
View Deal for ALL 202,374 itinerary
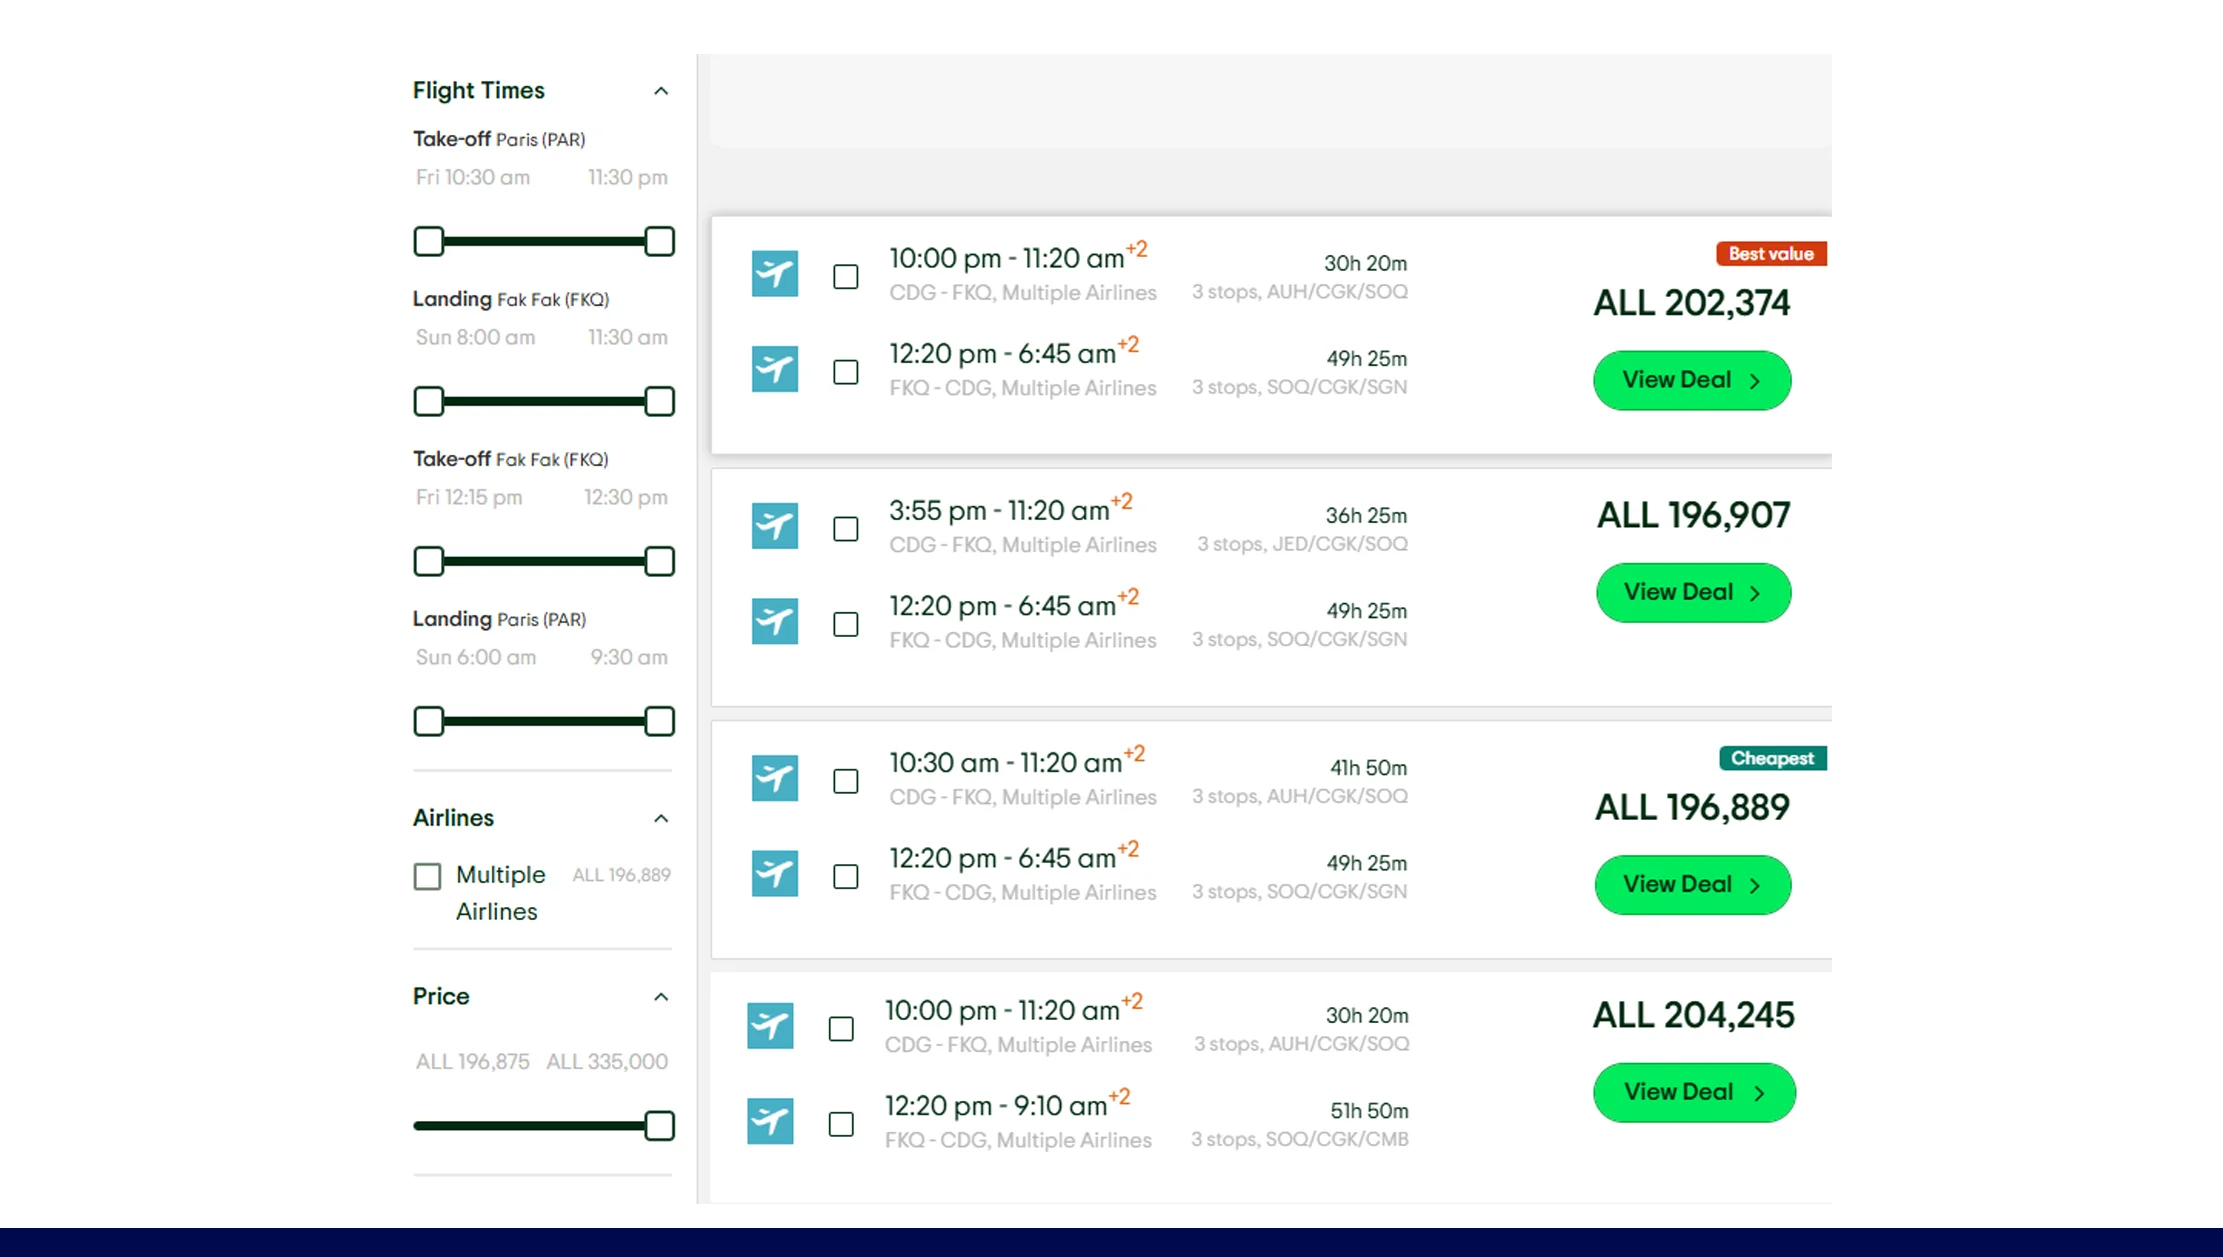[x=1692, y=380]
